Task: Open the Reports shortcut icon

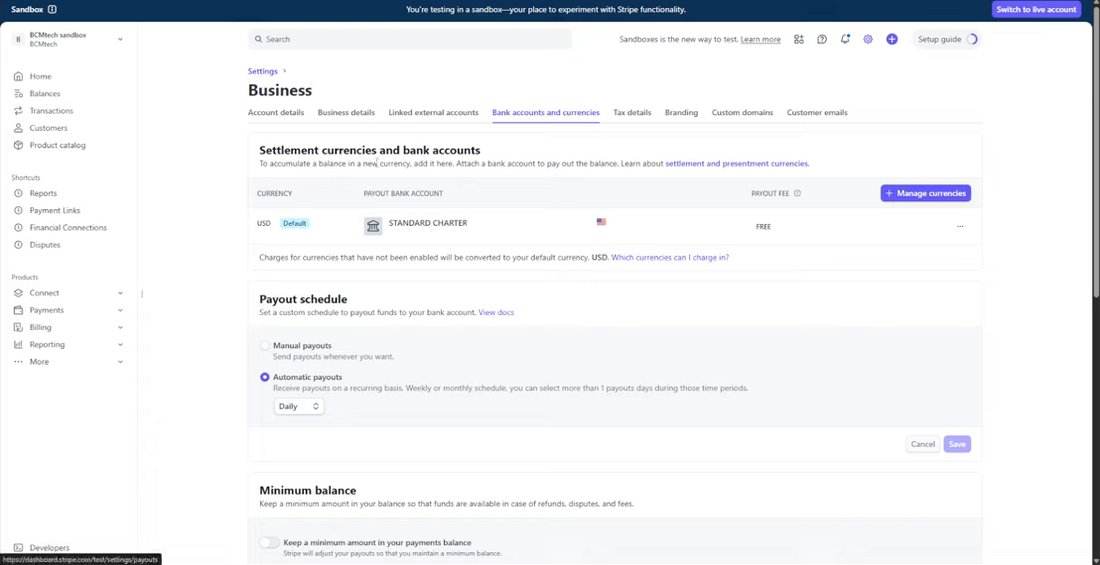Action: (x=18, y=193)
